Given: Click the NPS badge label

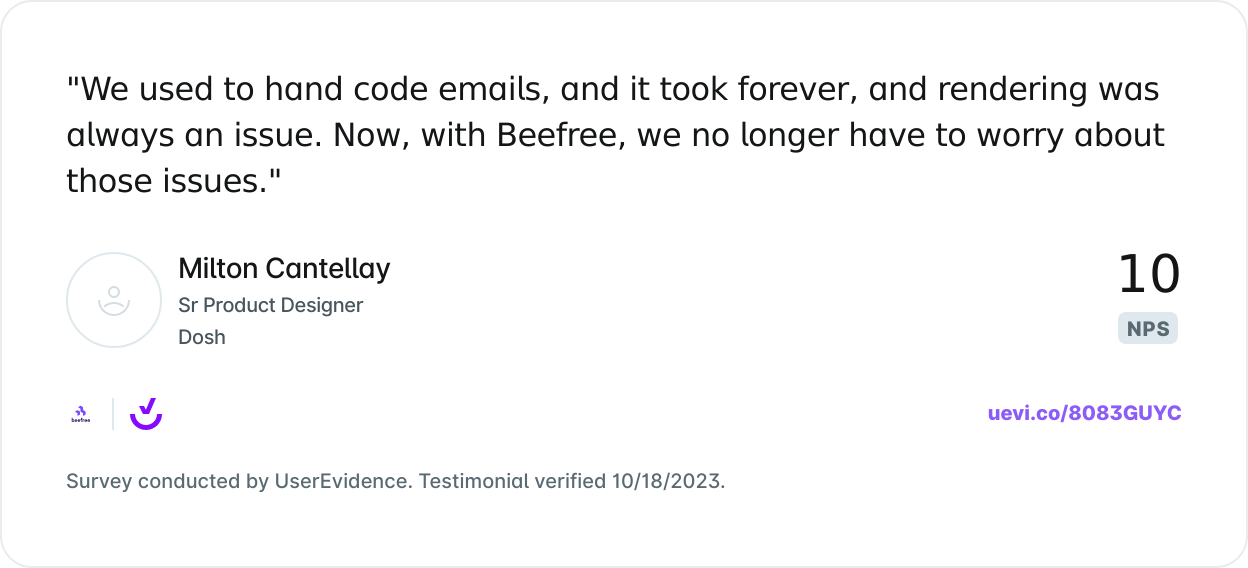Looking at the screenshot, I should coord(1148,329).
